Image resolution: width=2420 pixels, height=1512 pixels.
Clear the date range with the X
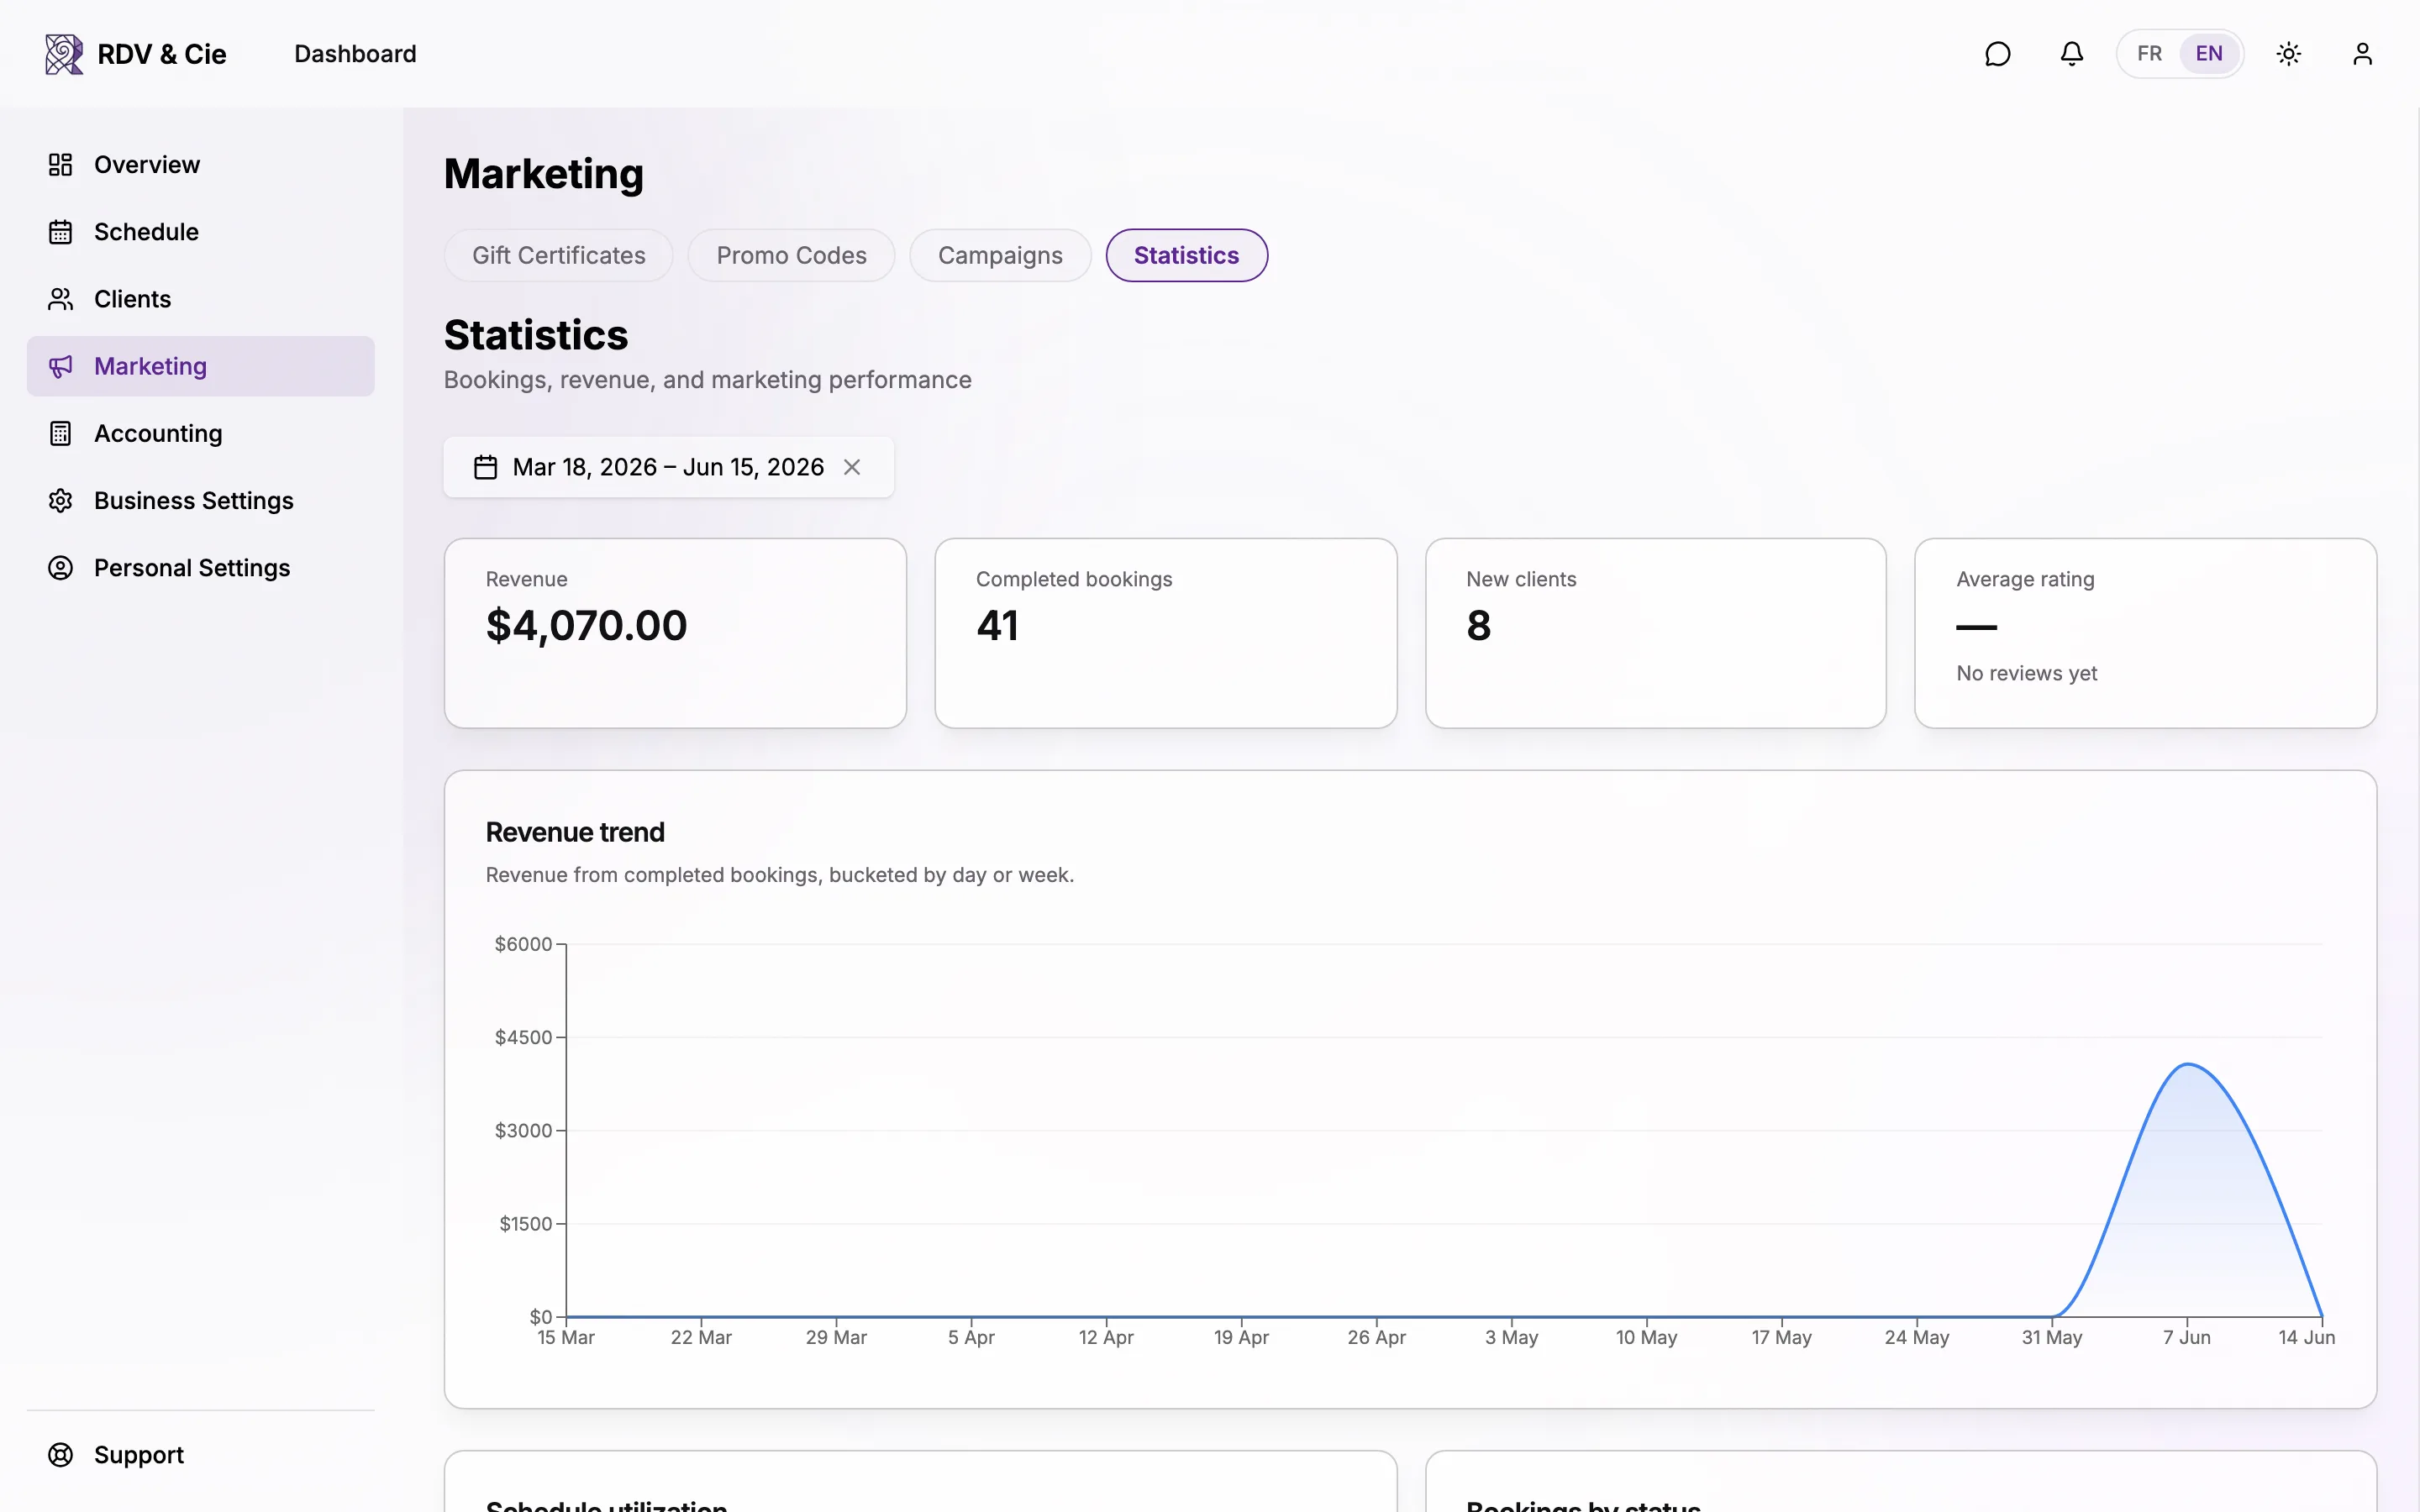pyautogui.click(x=852, y=467)
